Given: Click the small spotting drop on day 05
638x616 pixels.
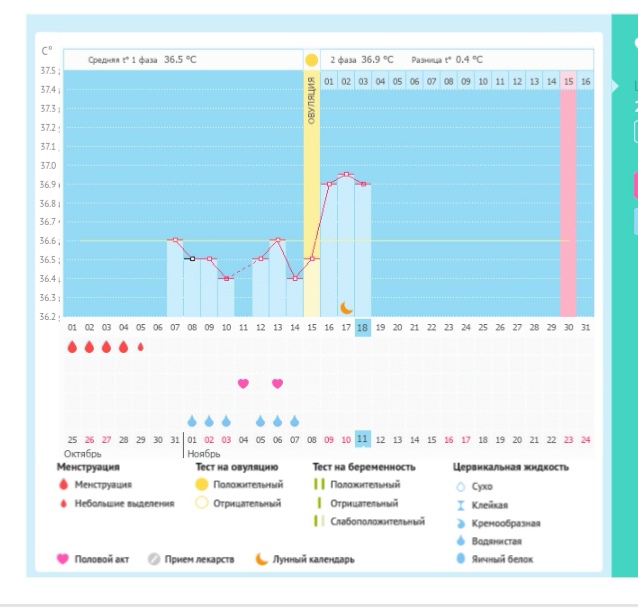Looking at the screenshot, I should pyautogui.click(x=141, y=347).
